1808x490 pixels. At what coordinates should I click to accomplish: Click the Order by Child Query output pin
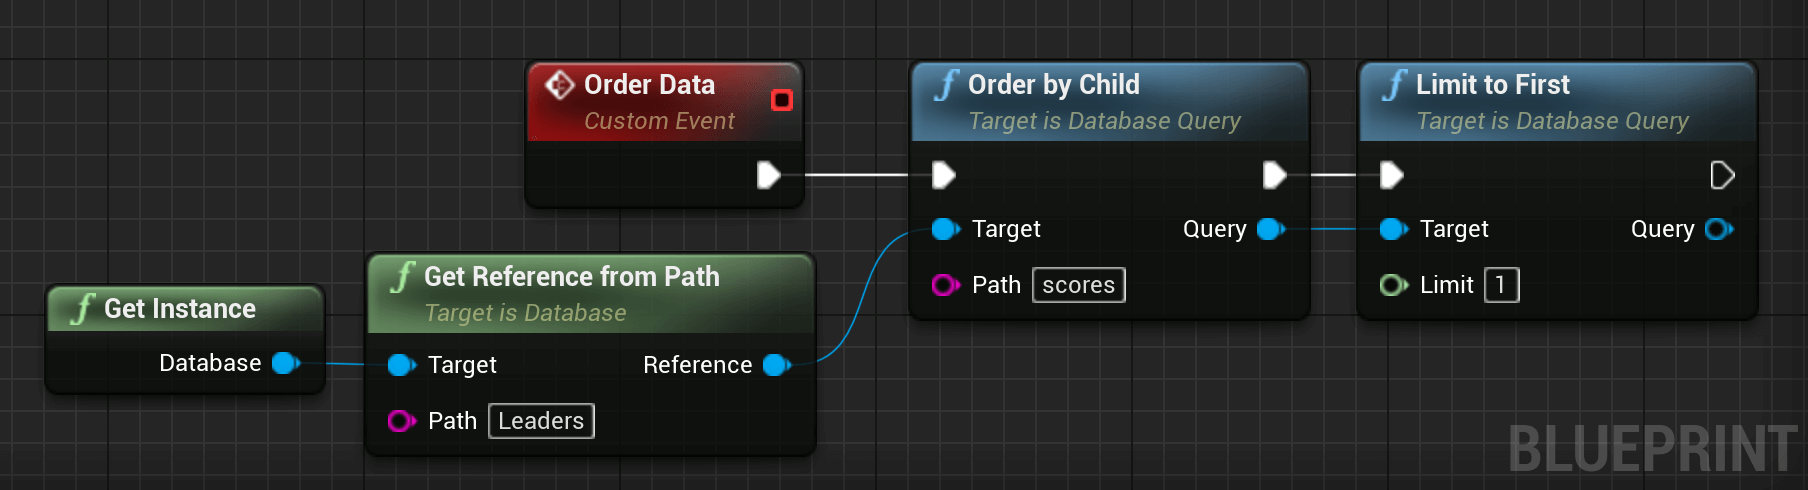point(1271,229)
